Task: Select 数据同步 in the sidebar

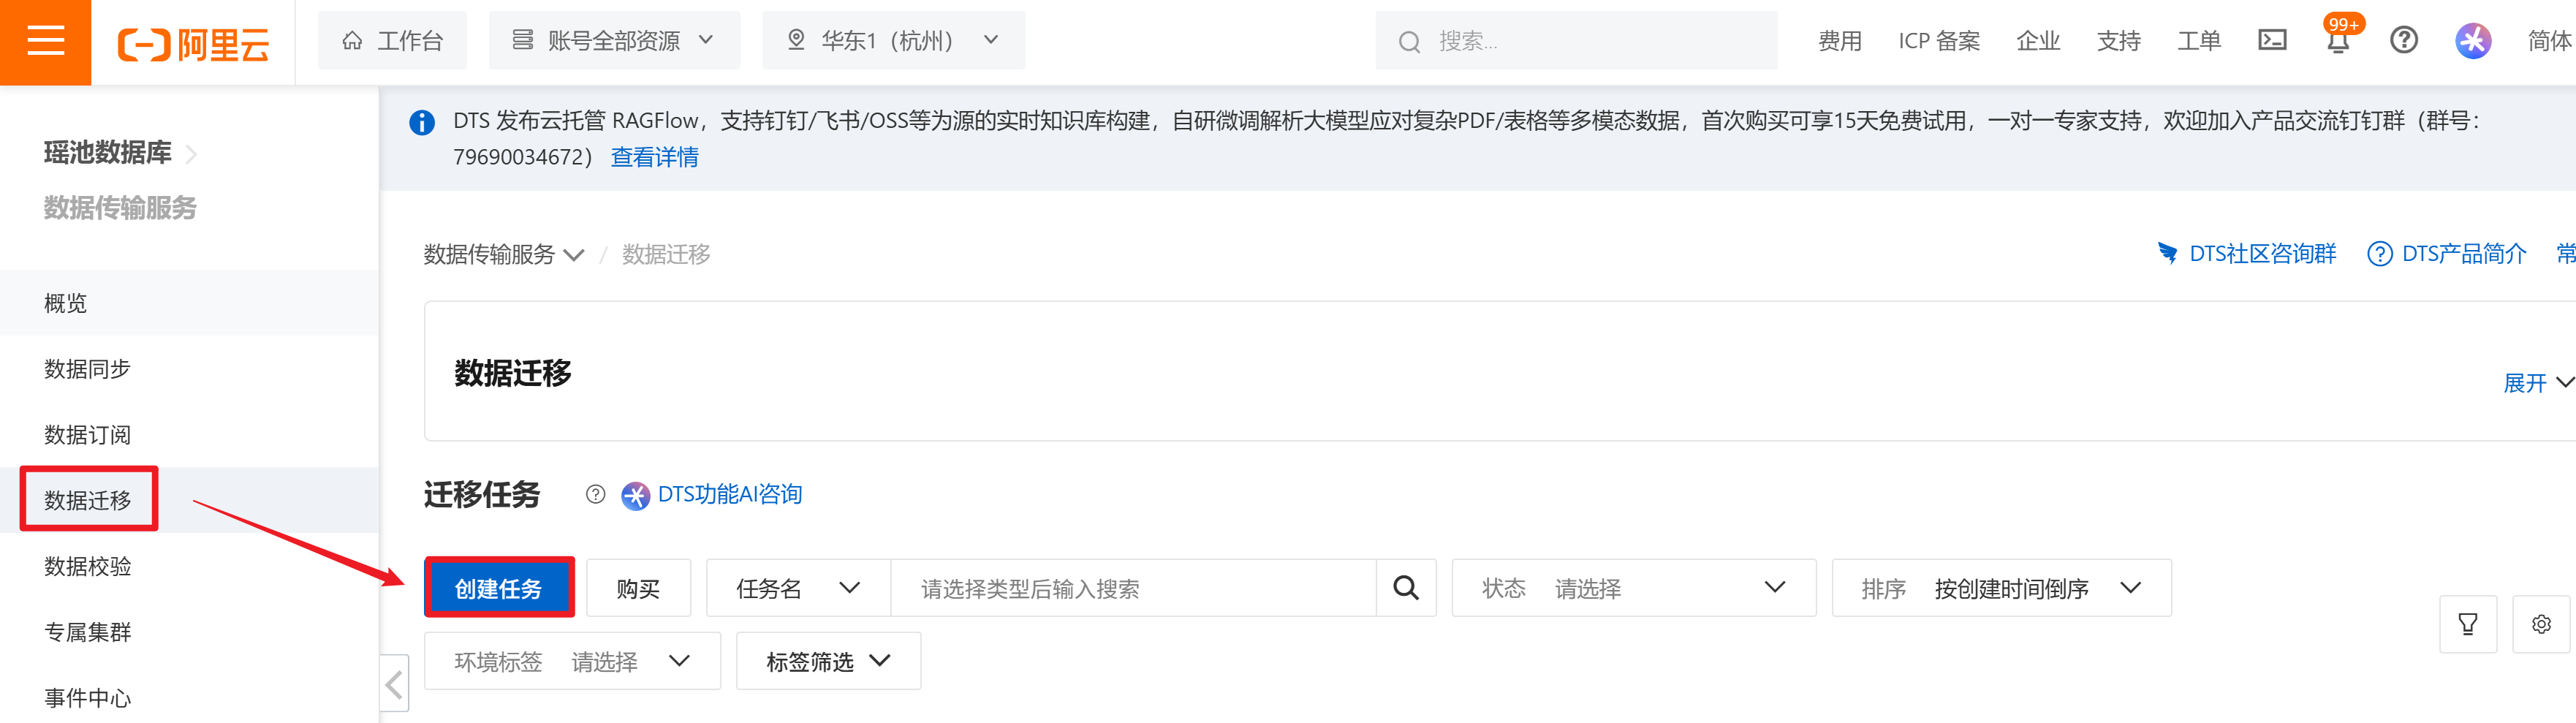Action: point(189,369)
